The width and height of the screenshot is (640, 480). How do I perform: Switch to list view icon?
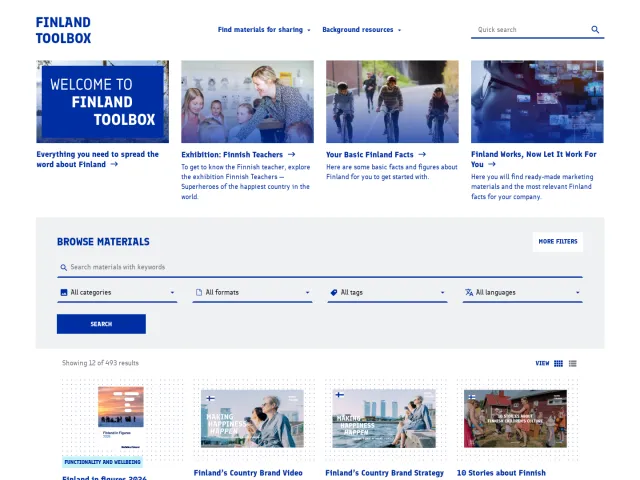(573, 363)
